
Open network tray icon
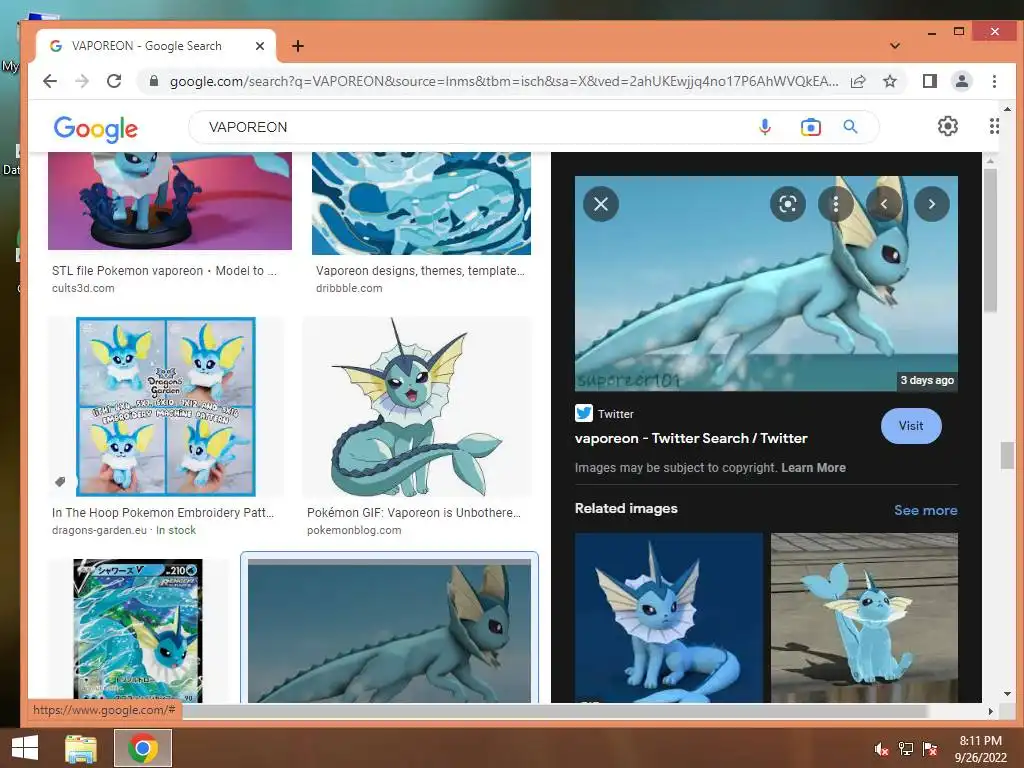pos(906,749)
